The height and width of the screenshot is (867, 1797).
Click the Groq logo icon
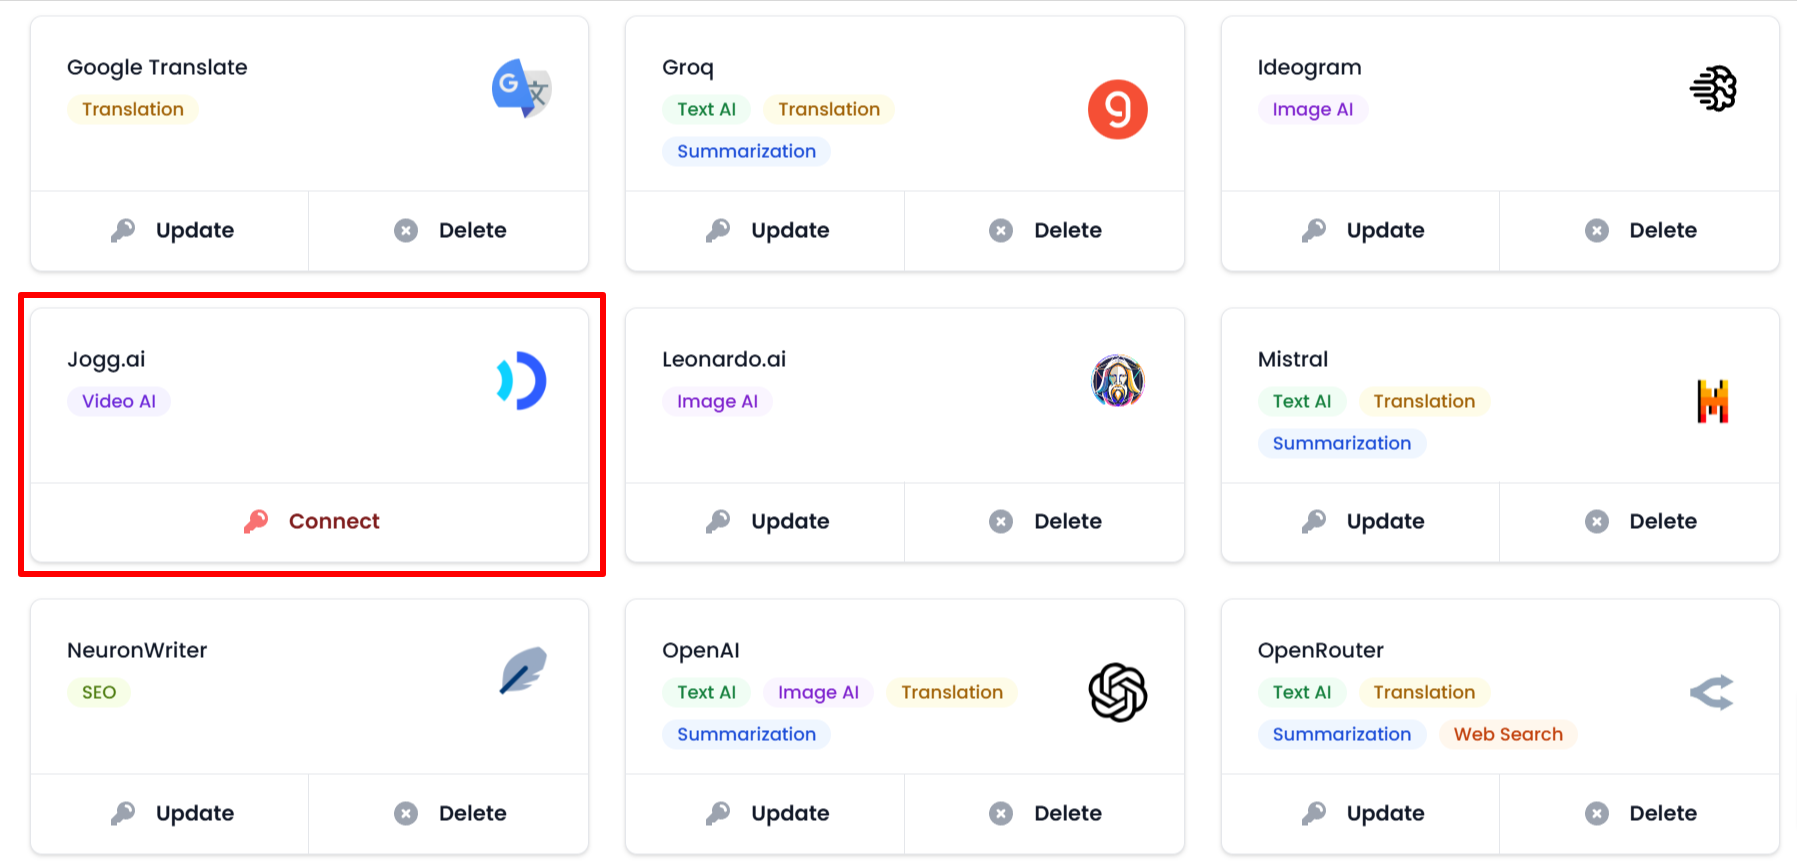point(1117,109)
